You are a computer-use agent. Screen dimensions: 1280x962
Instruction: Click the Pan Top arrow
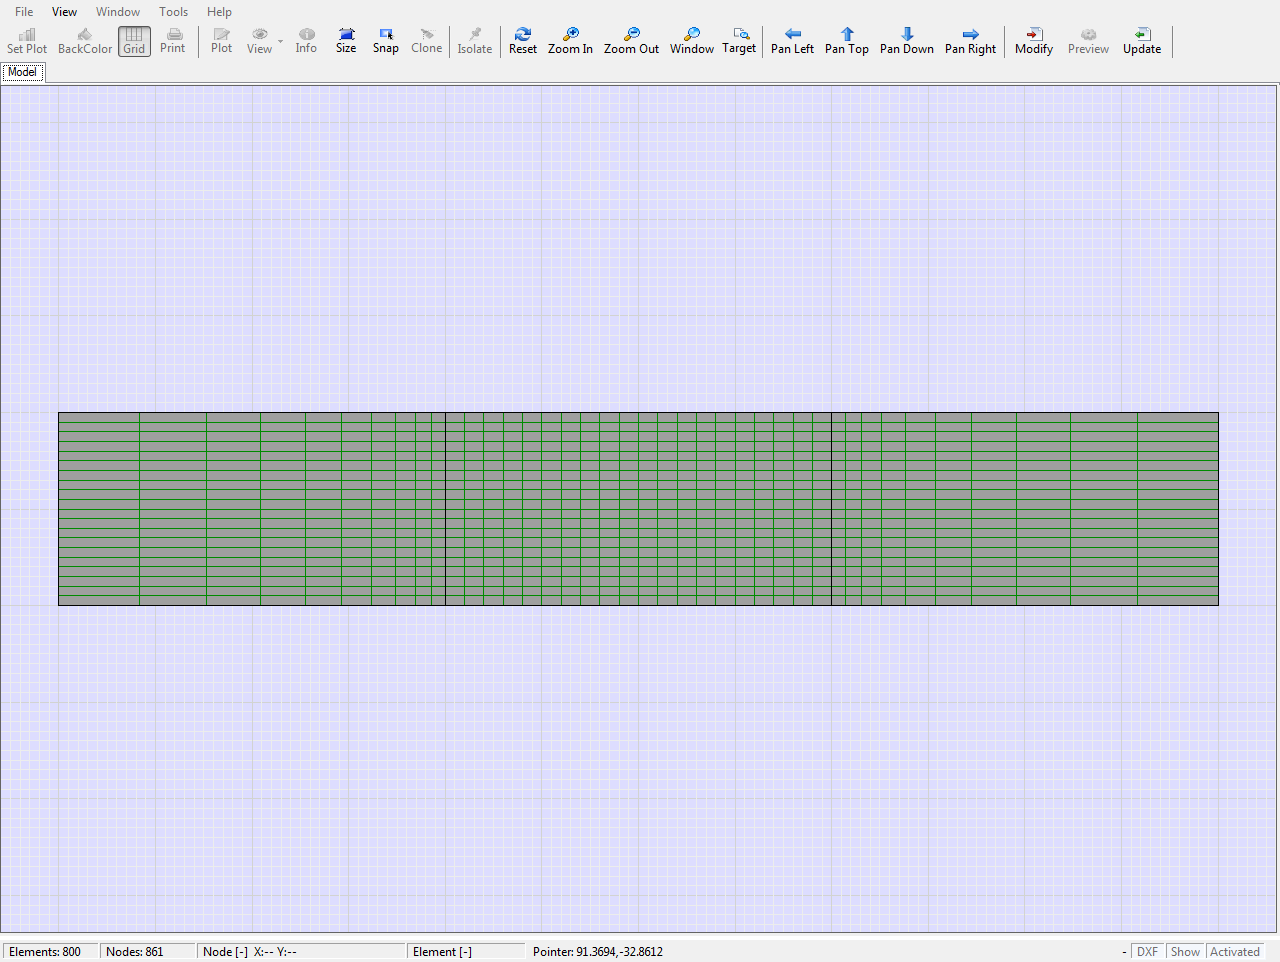click(847, 41)
